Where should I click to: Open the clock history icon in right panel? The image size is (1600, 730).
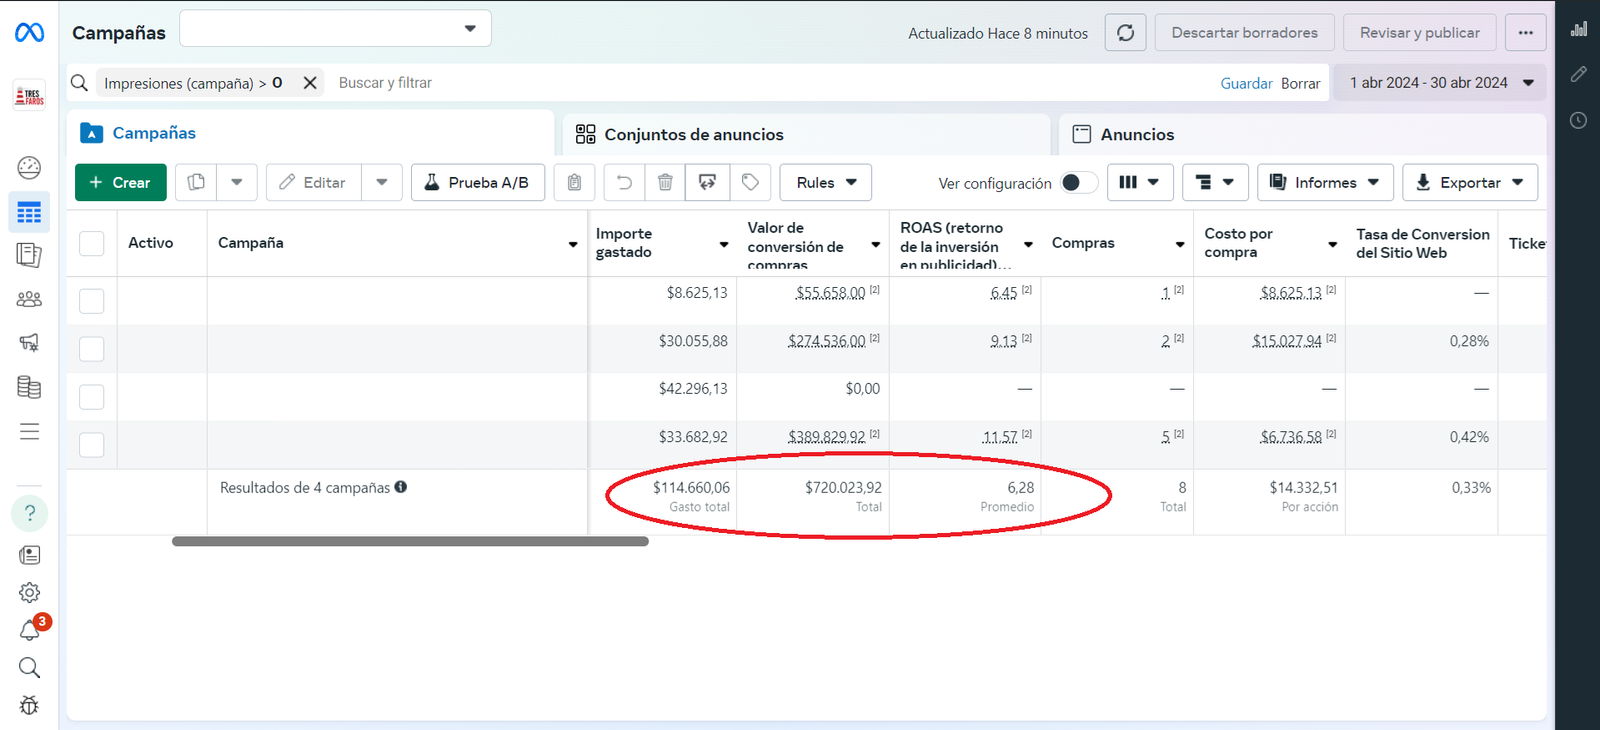(1579, 120)
